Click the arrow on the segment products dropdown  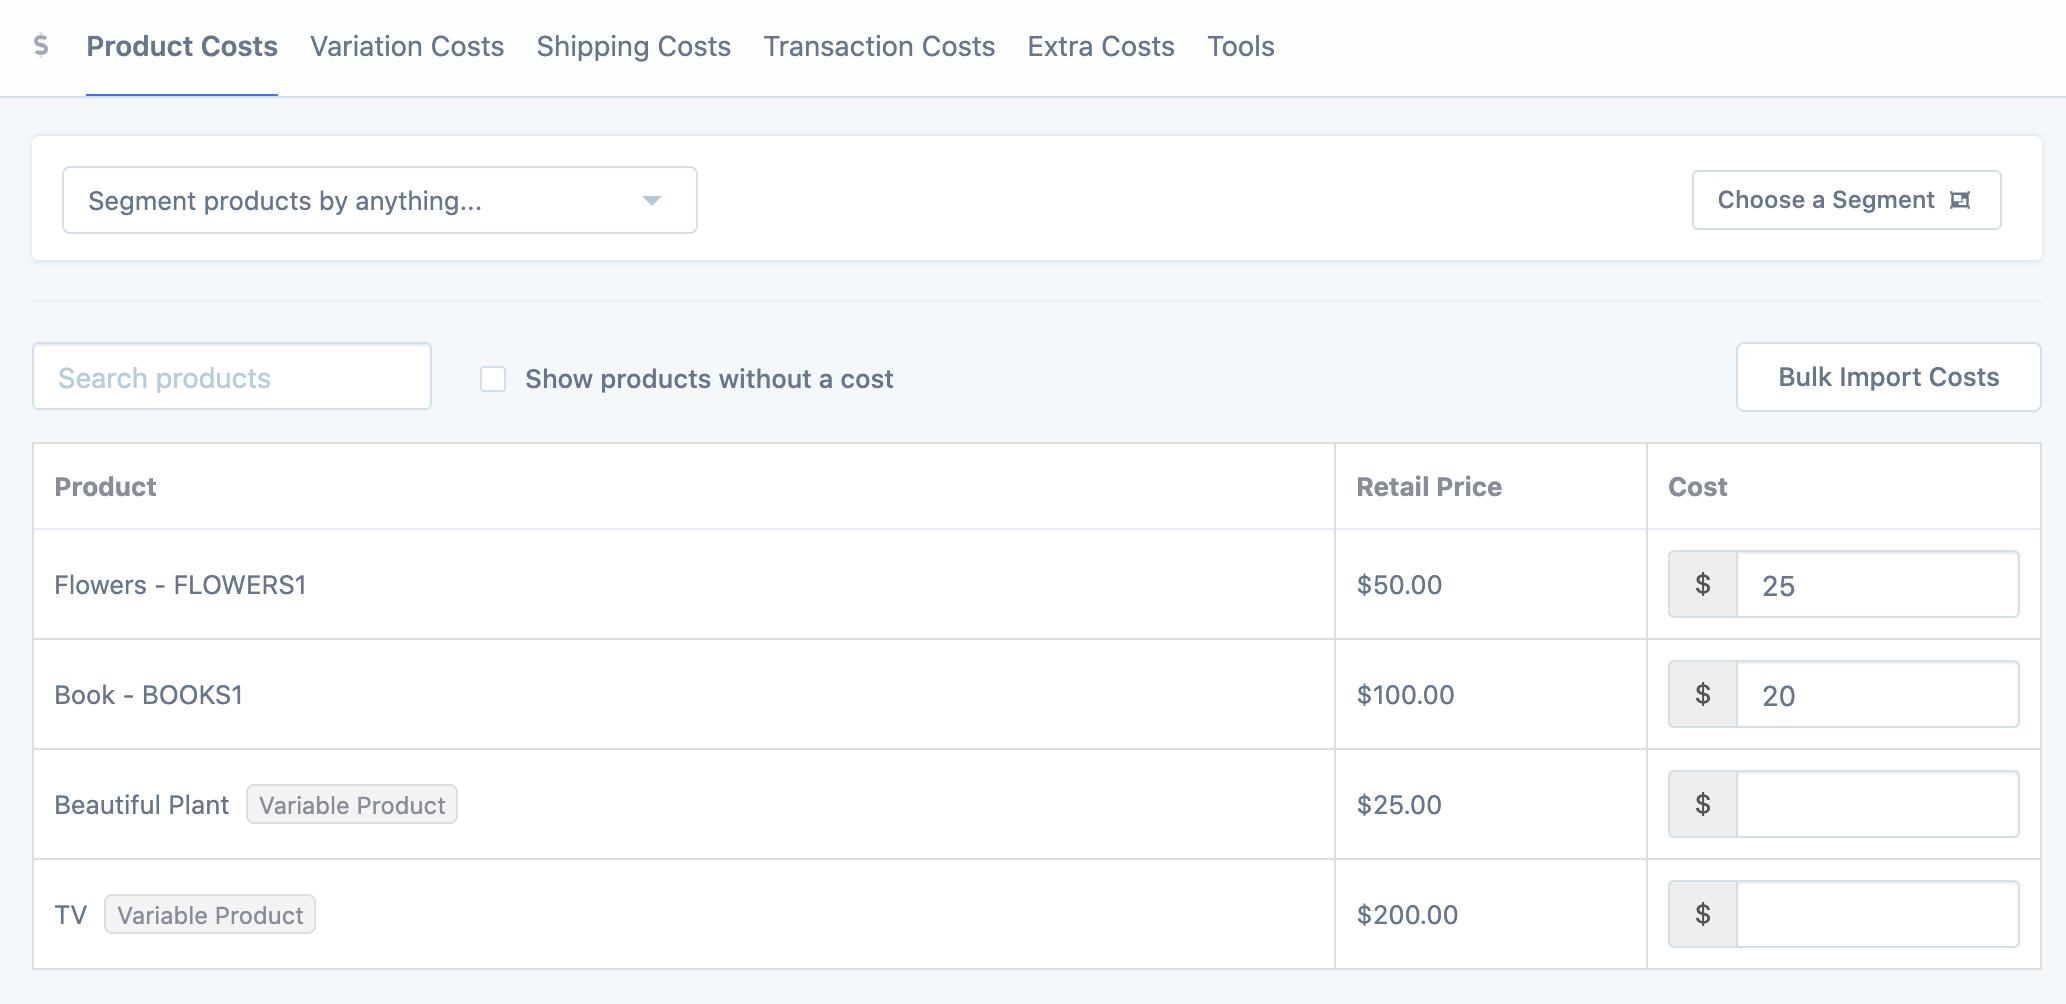pos(652,201)
